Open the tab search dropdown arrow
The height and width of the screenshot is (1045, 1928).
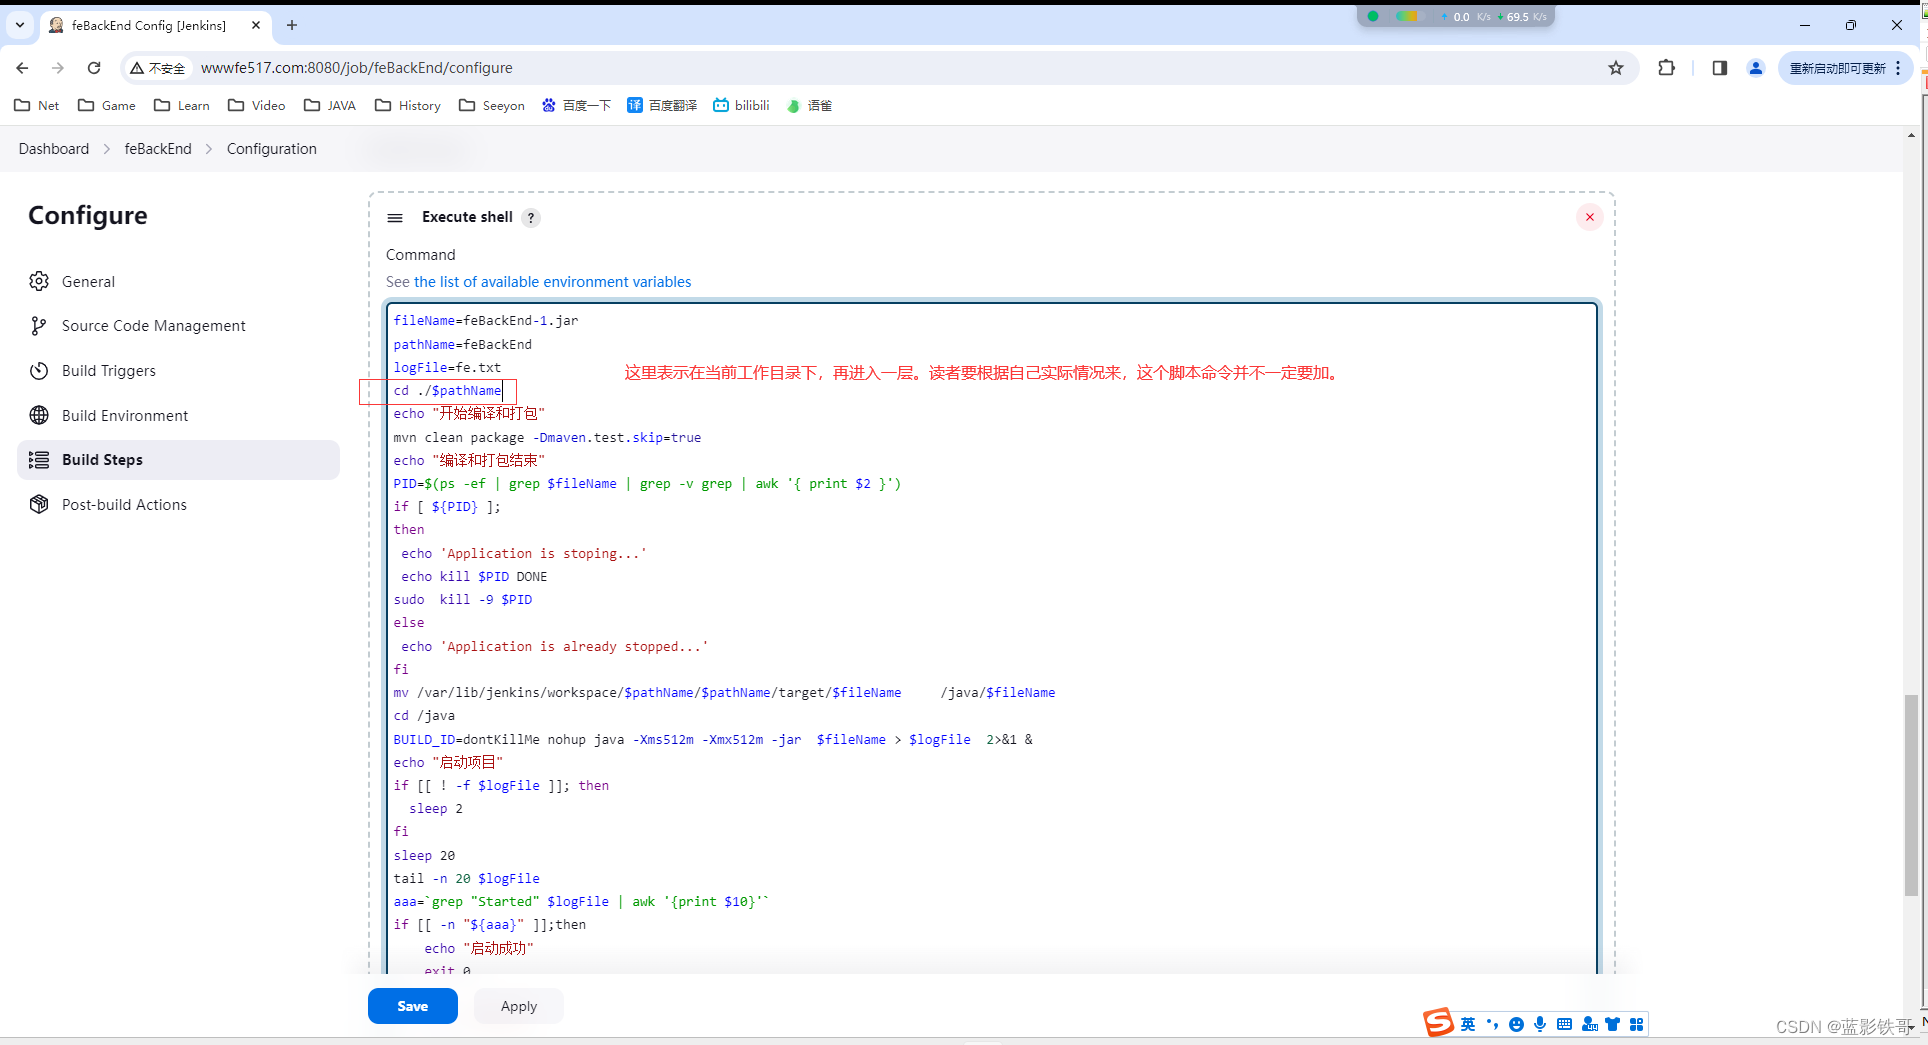(x=20, y=25)
